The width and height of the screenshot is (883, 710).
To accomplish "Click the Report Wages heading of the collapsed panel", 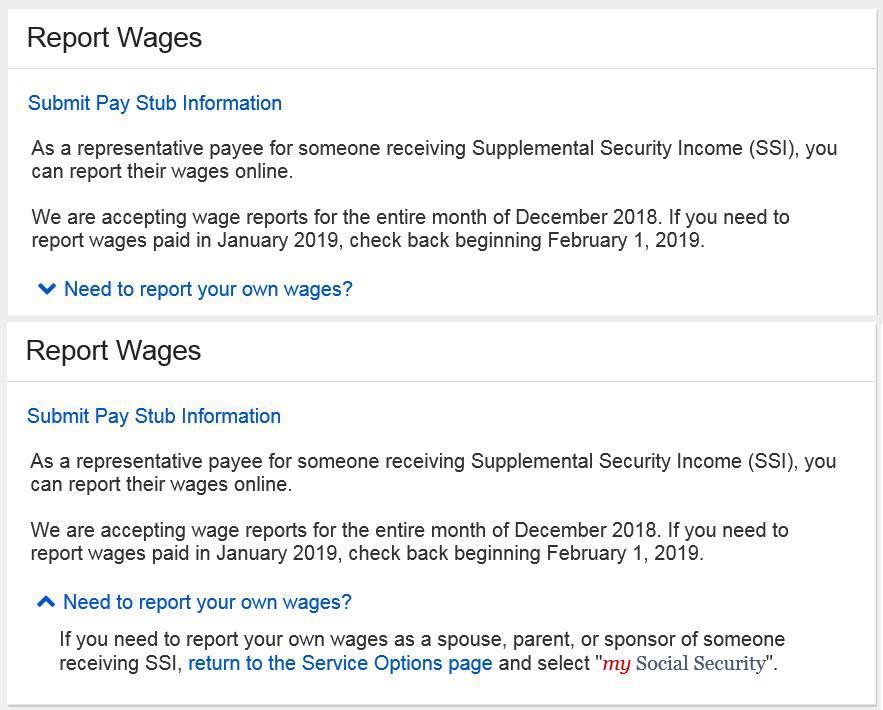I will tap(114, 38).
